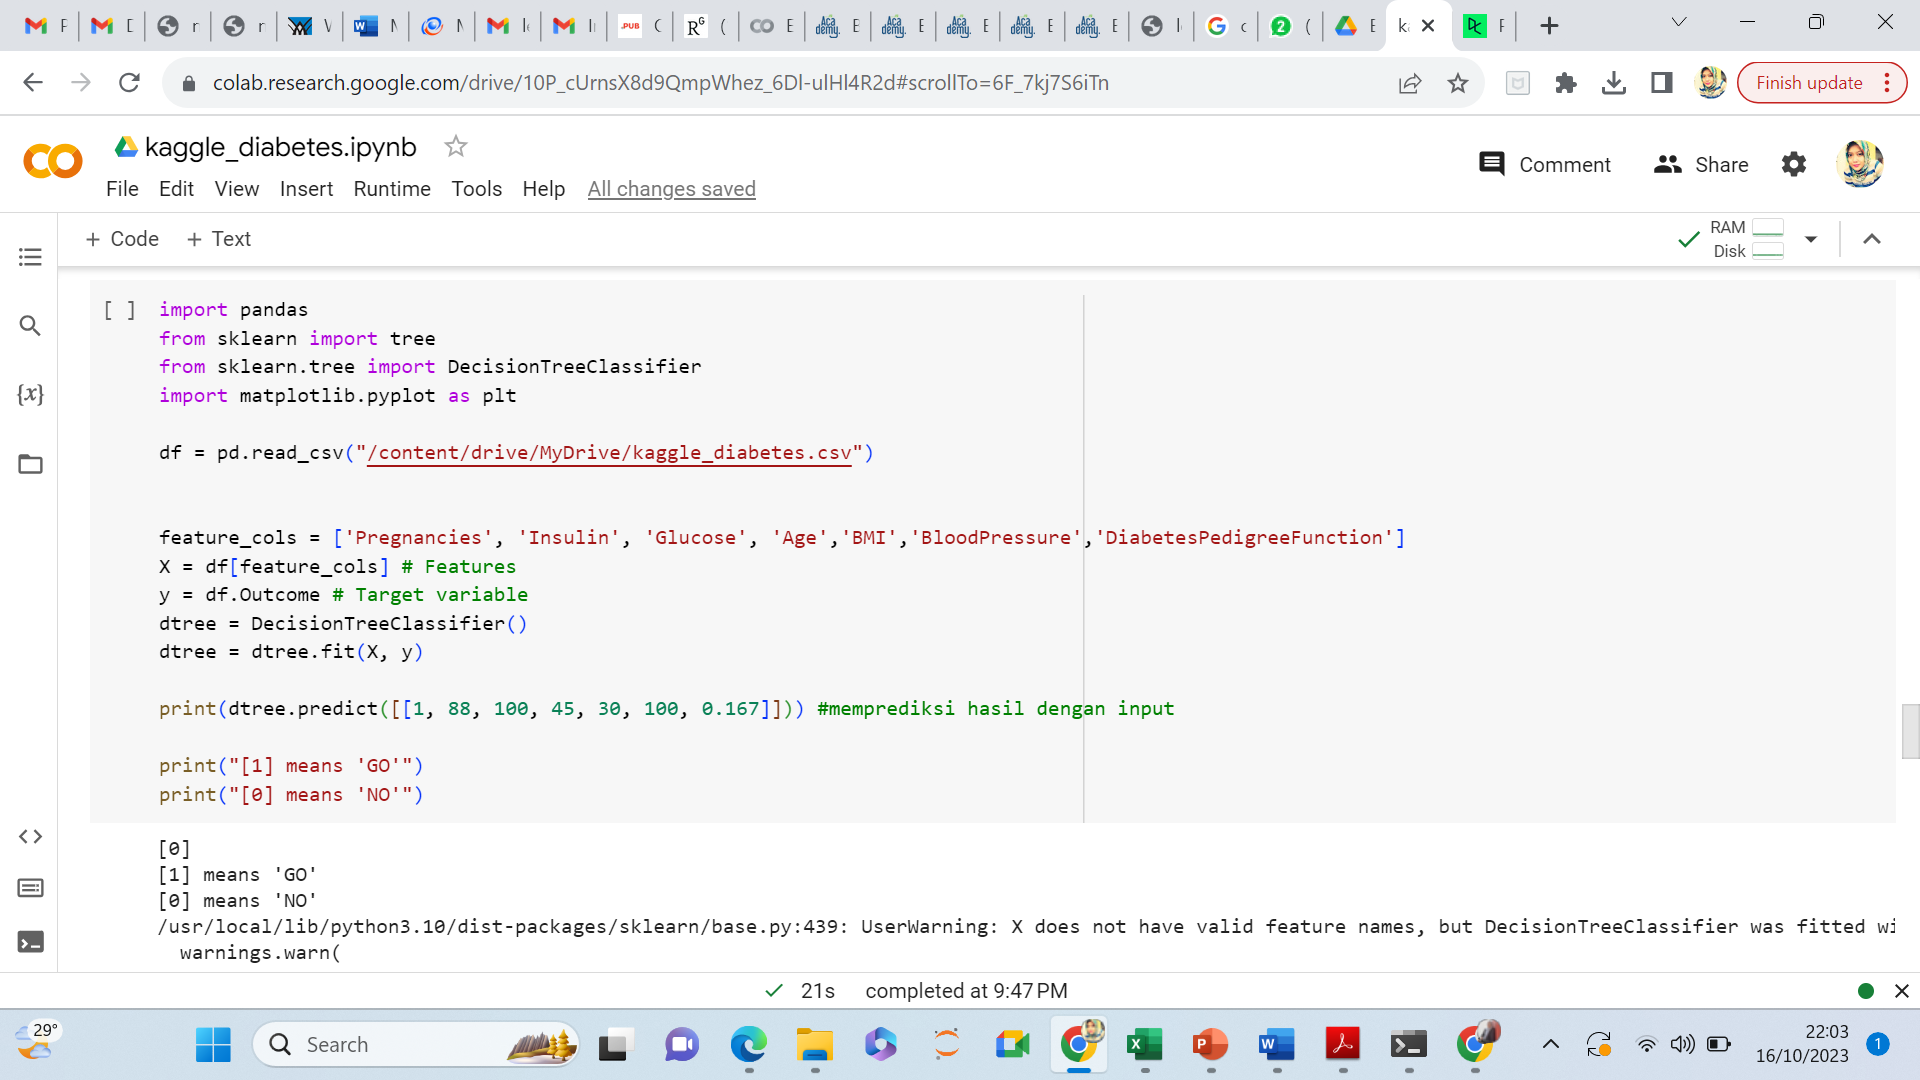Screen dimensions: 1920x1080
Task: Open File Explorer from the taskbar
Action: tap(814, 1045)
